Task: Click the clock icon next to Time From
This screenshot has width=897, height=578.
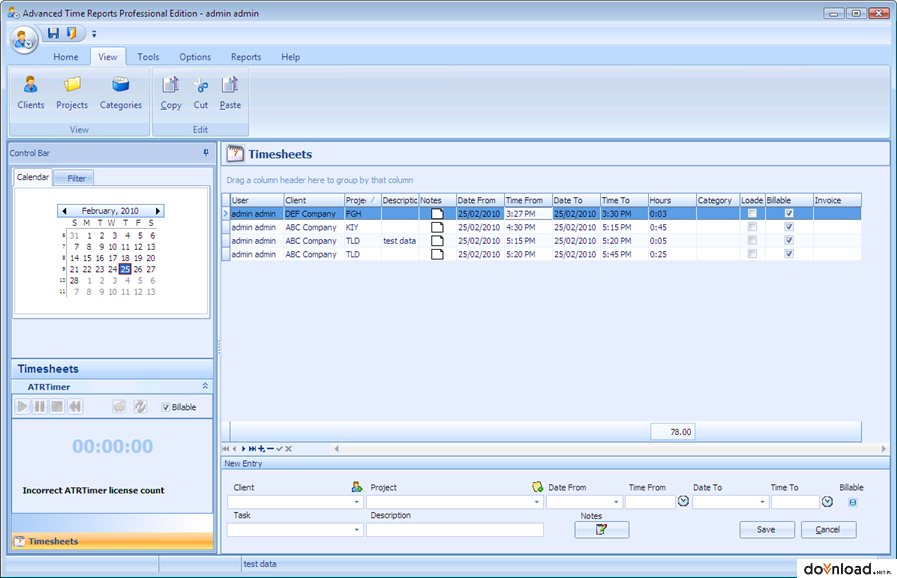Action: click(x=684, y=501)
